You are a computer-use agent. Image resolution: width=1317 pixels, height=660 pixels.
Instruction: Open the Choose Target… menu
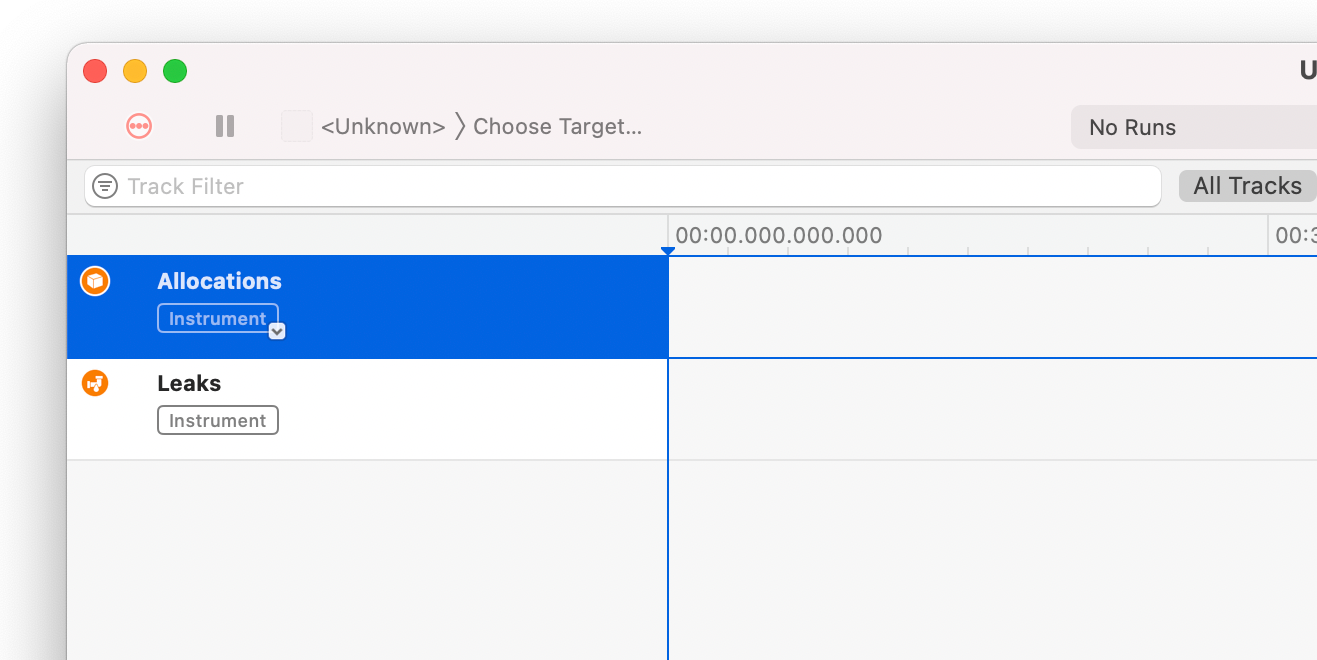click(557, 127)
